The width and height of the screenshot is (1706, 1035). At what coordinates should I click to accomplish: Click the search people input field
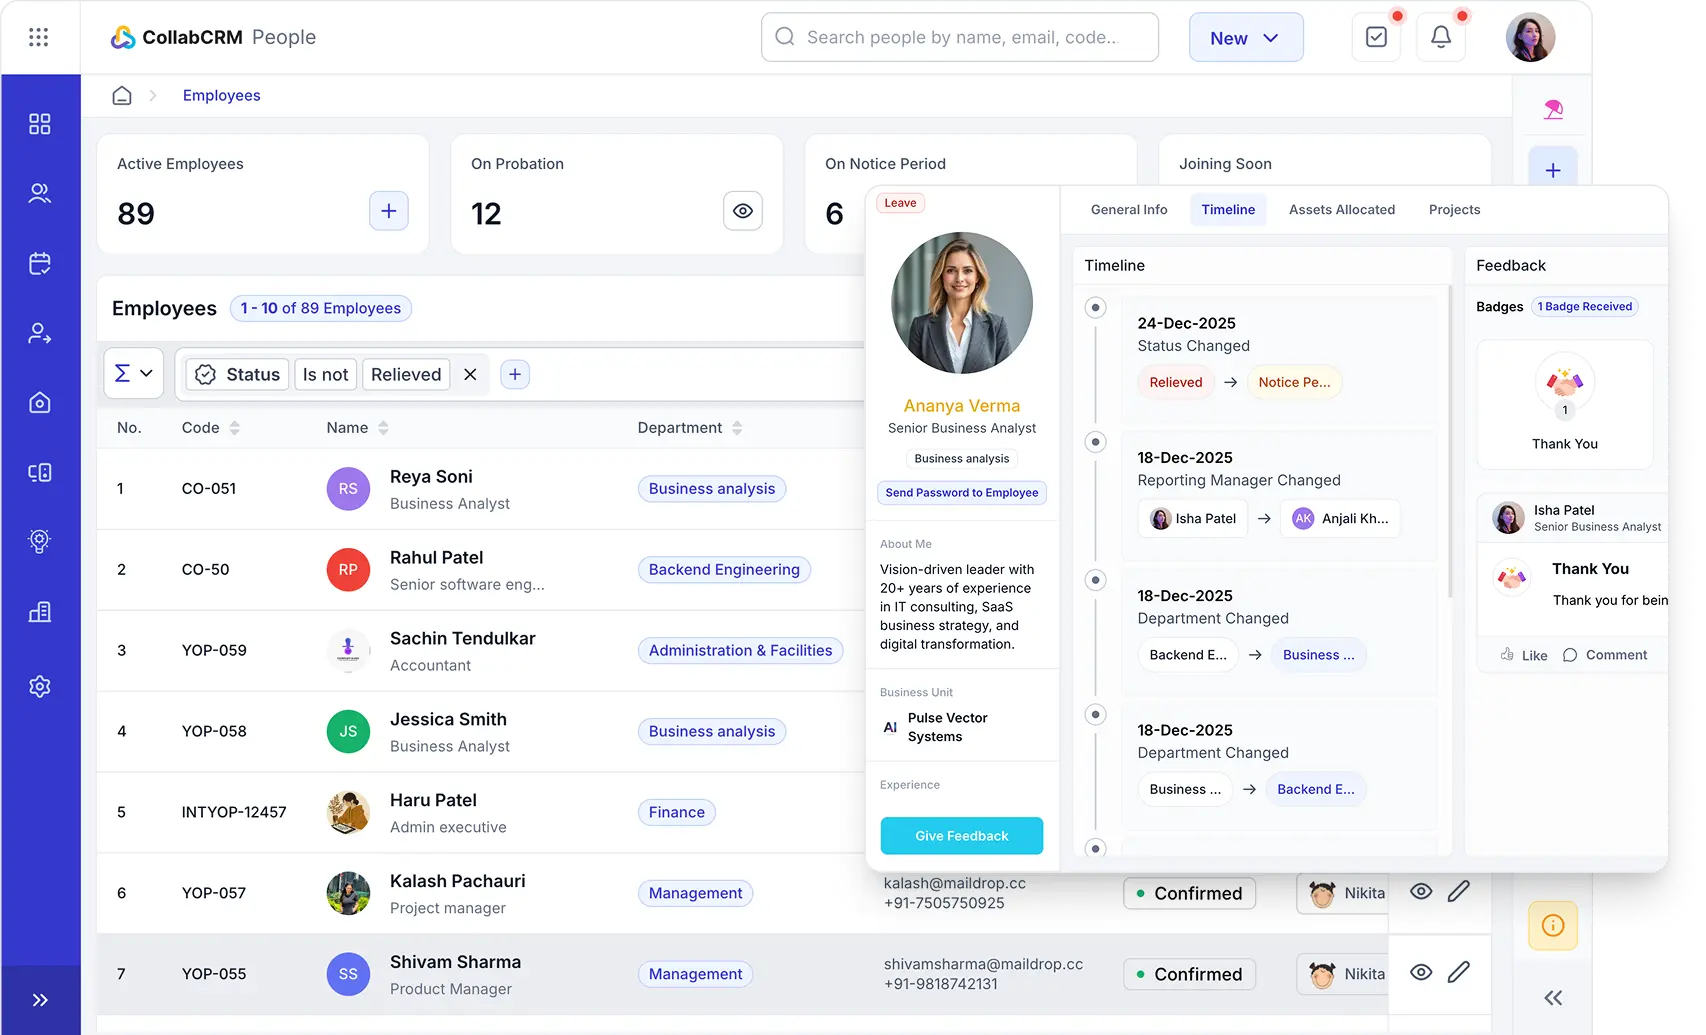958,37
